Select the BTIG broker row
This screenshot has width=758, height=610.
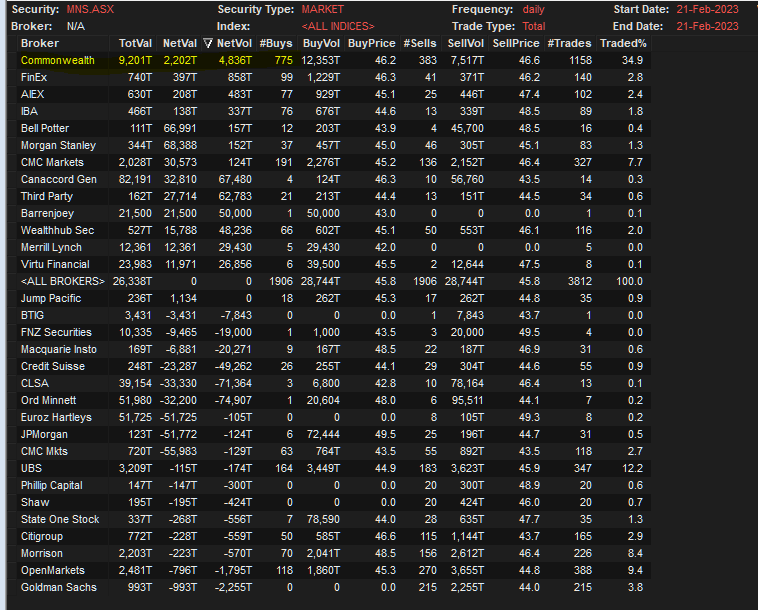(x=334, y=315)
